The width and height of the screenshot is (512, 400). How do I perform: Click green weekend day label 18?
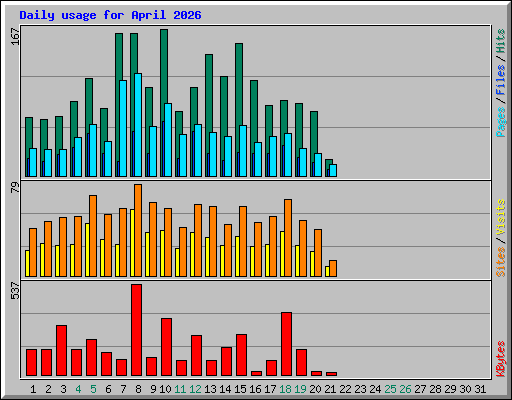(x=285, y=389)
